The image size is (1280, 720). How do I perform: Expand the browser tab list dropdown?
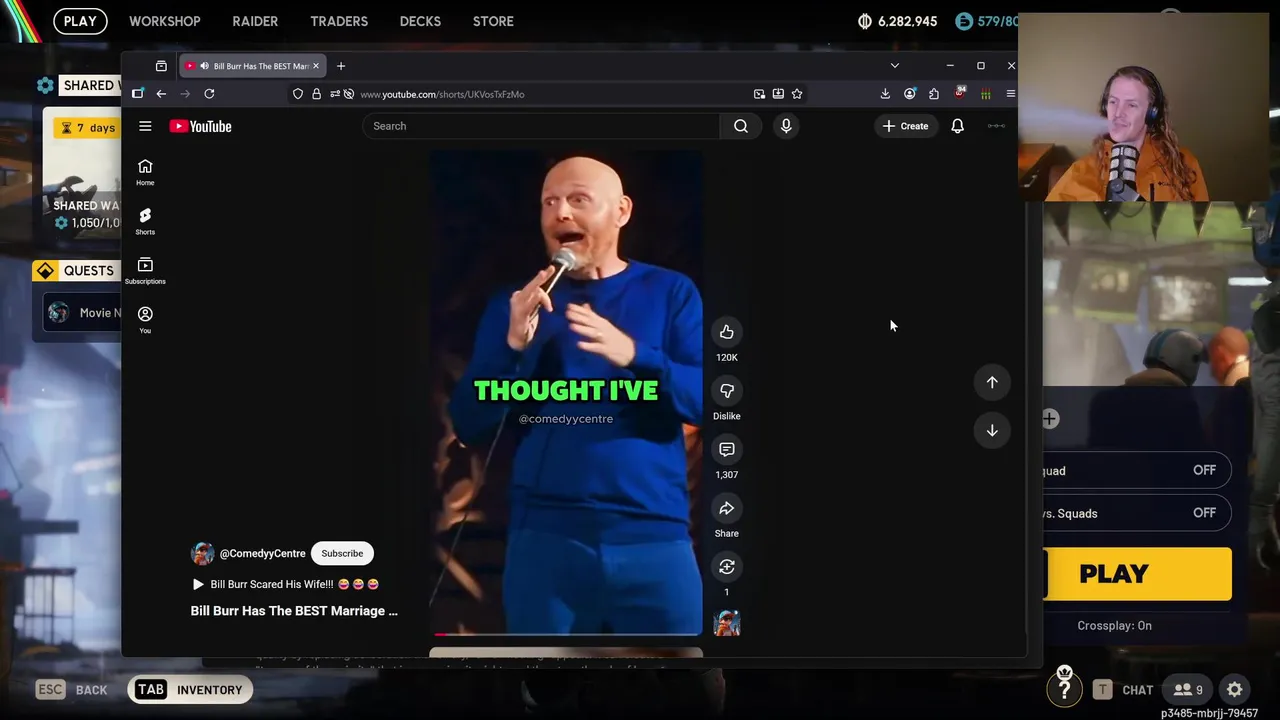click(x=894, y=66)
